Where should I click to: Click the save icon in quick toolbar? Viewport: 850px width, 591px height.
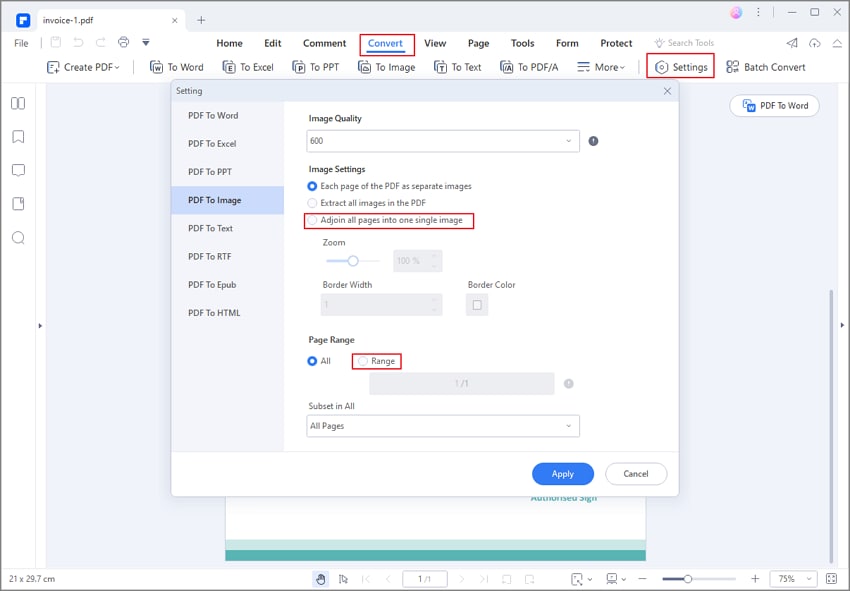[55, 42]
